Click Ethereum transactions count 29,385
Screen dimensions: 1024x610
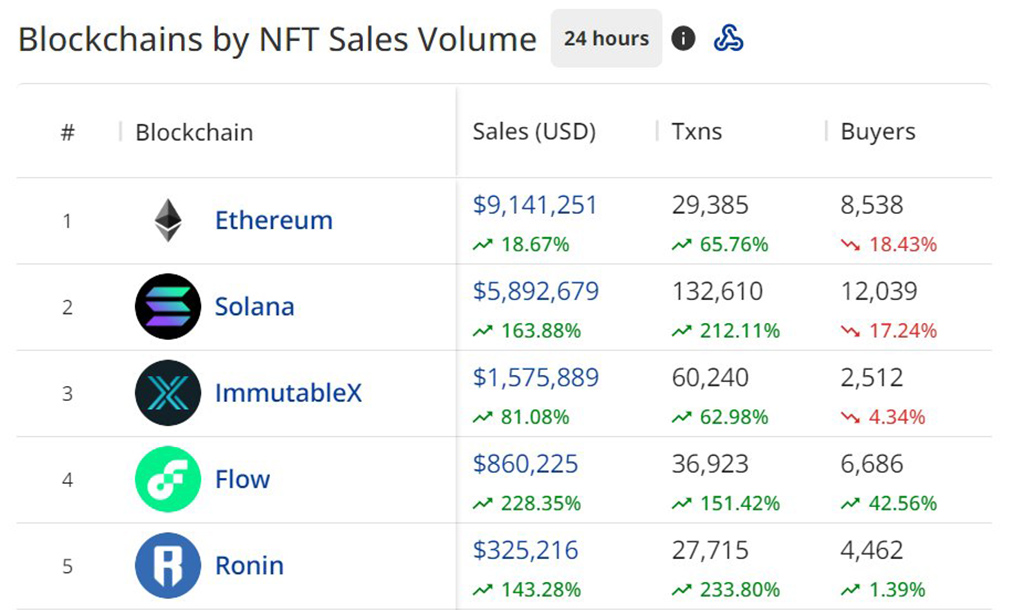[x=710, y=205]
